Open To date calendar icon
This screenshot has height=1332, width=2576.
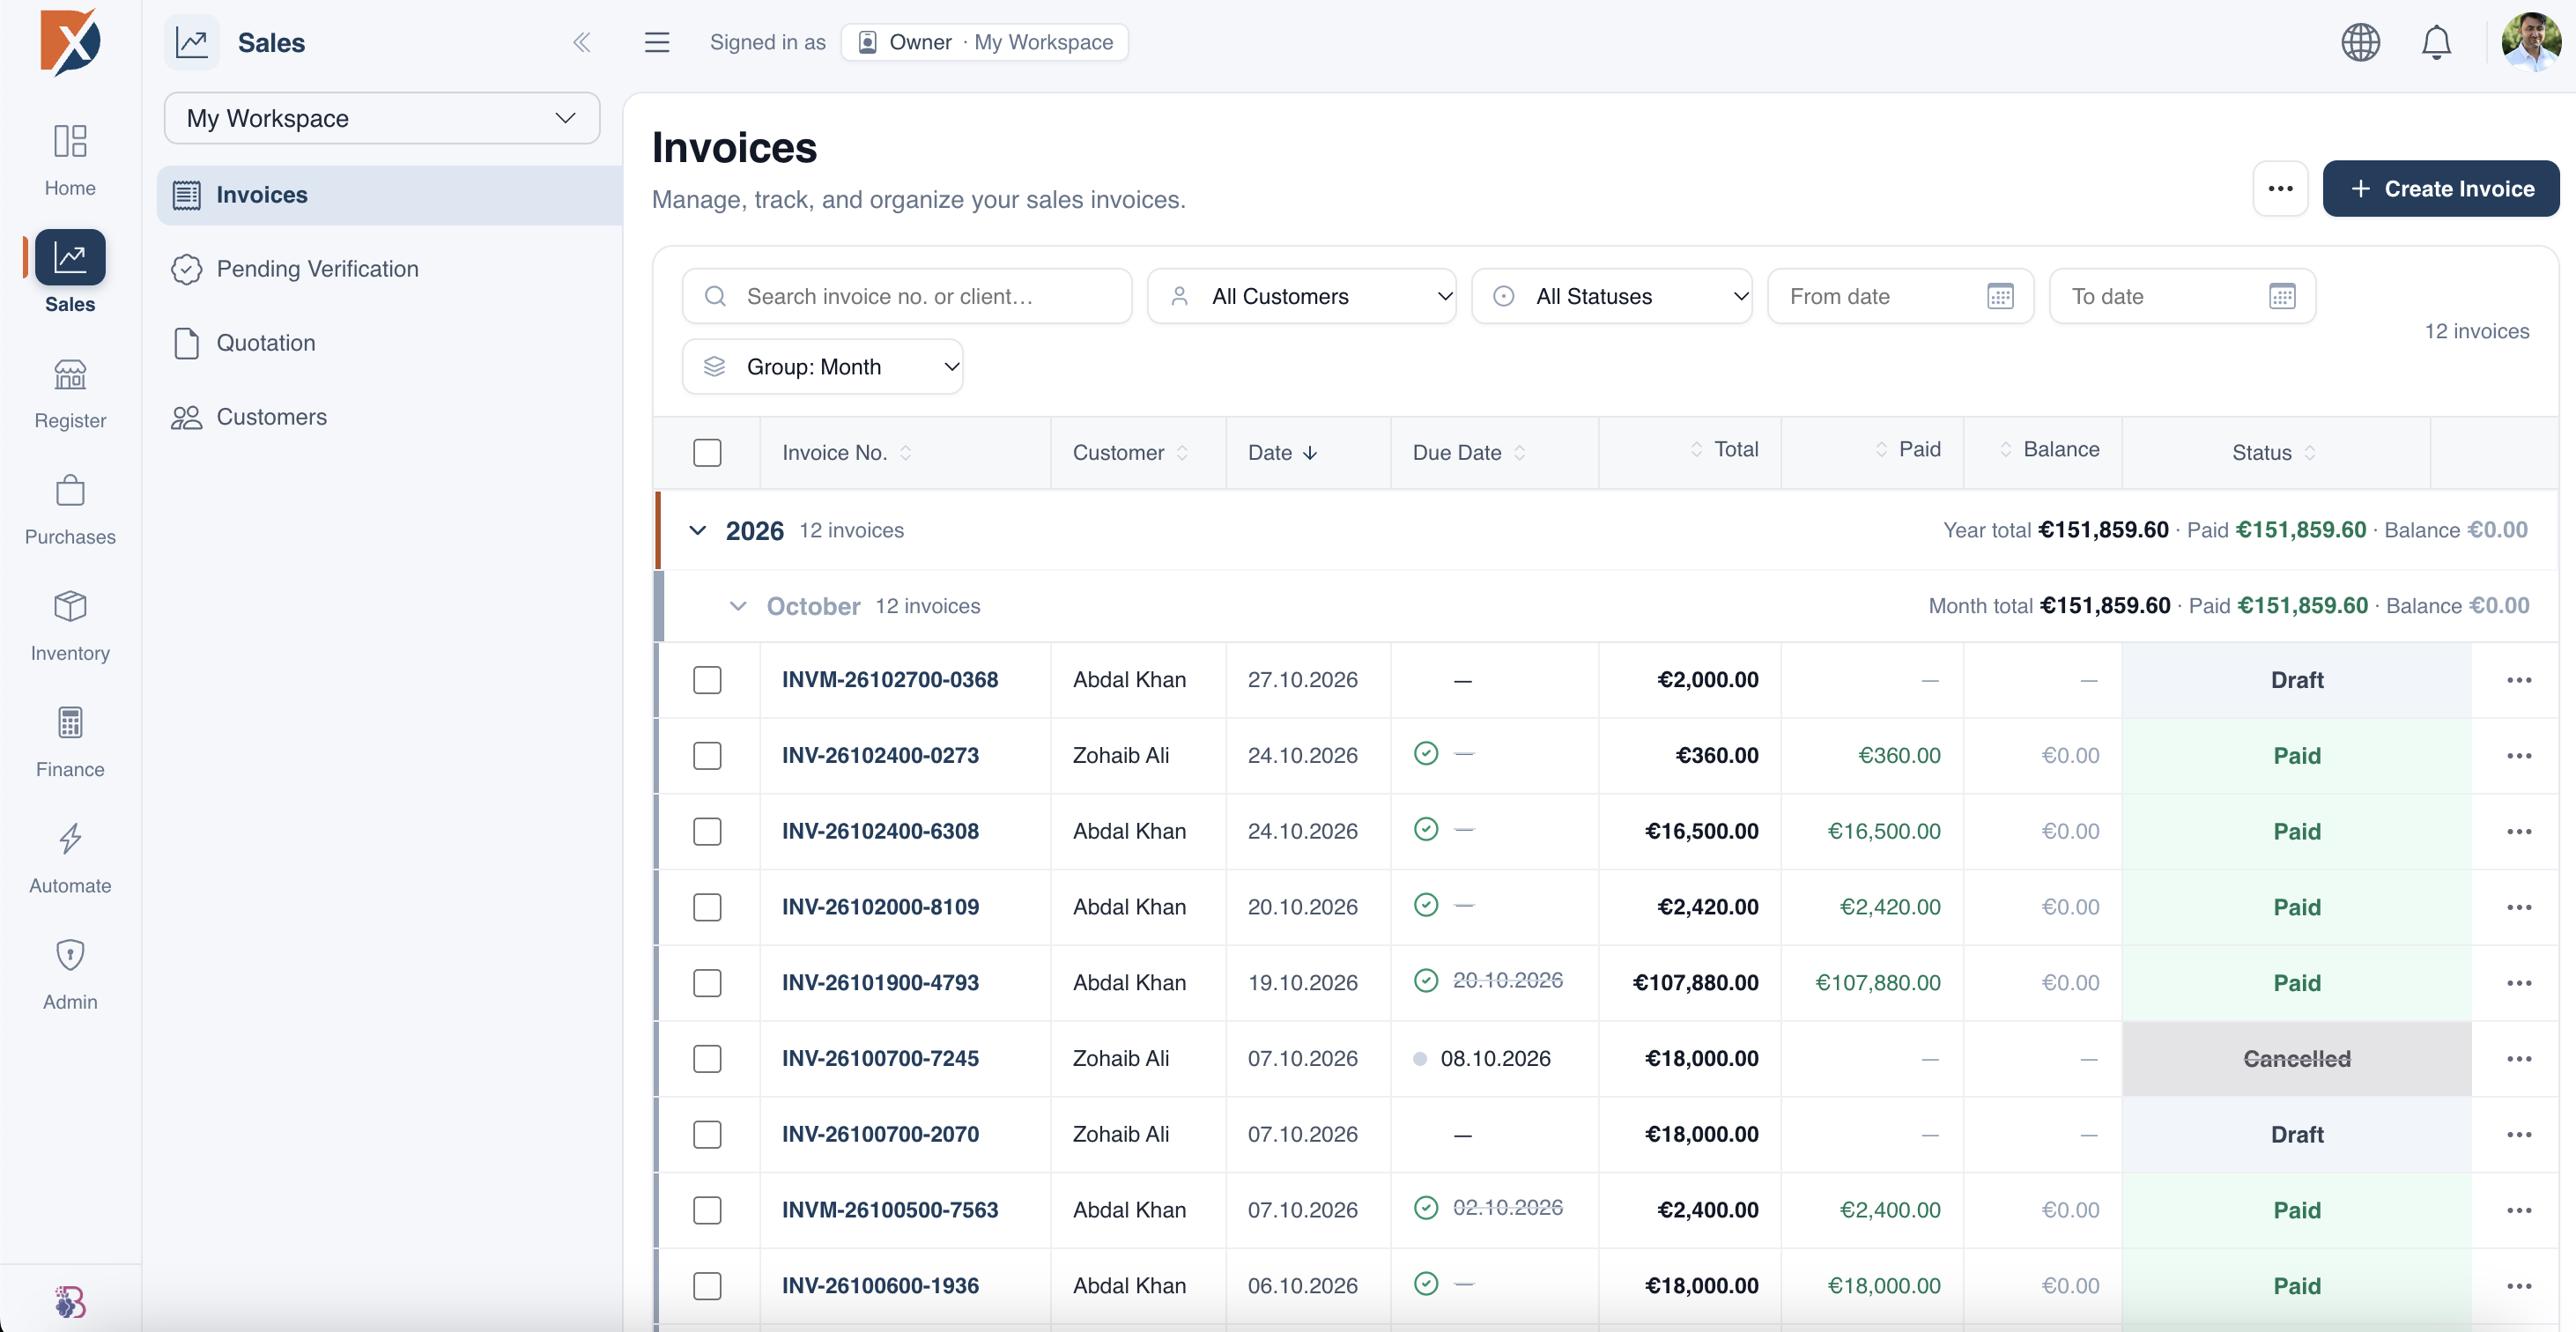[x=2282, y=296]
